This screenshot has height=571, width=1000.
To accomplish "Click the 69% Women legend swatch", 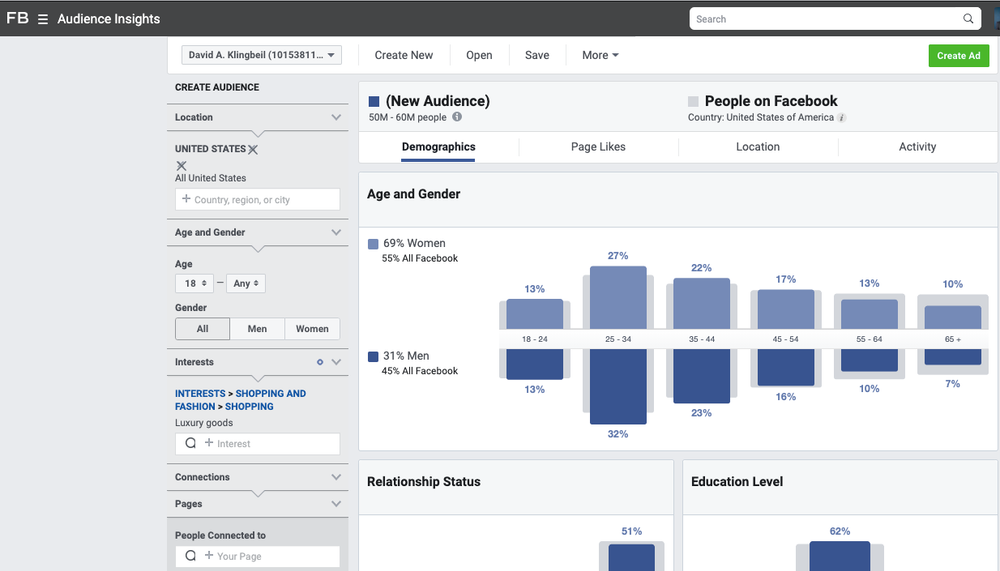I will (x=373, y=244).
